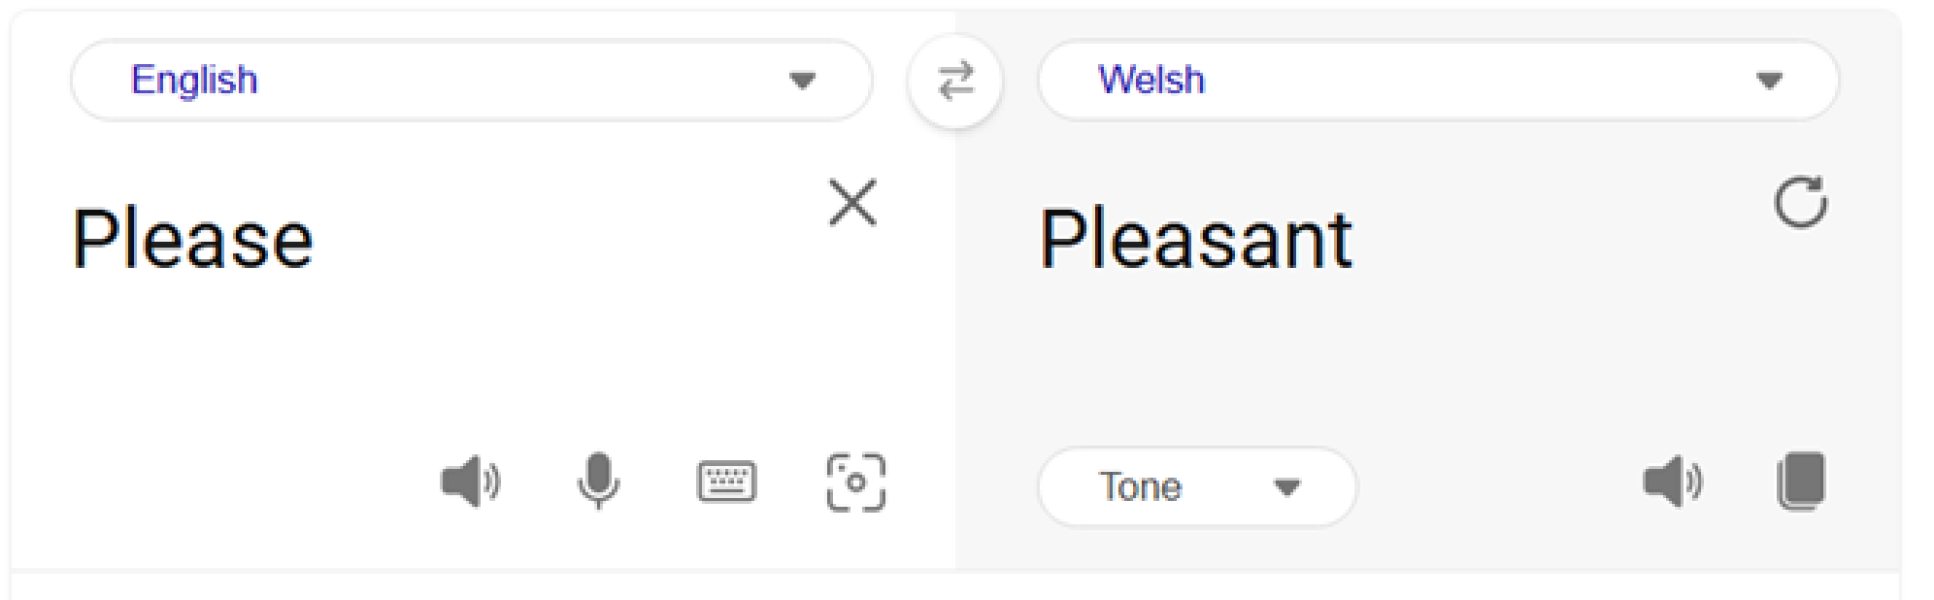Play audio of the Welsh translation
The image size is (1934, 600).
point(1672,483)
